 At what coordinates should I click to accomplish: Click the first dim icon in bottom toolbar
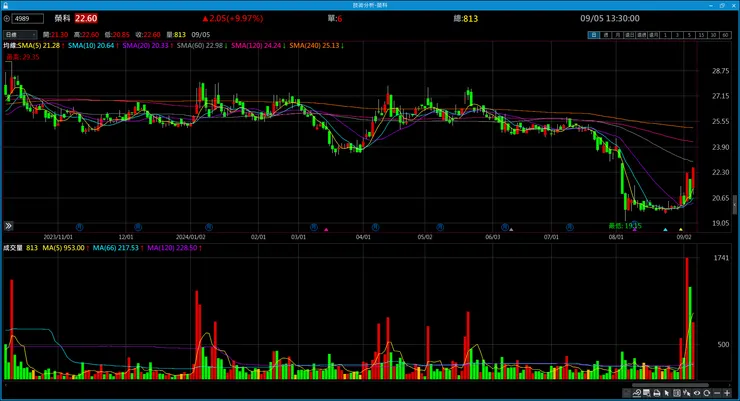coord(626,393)
